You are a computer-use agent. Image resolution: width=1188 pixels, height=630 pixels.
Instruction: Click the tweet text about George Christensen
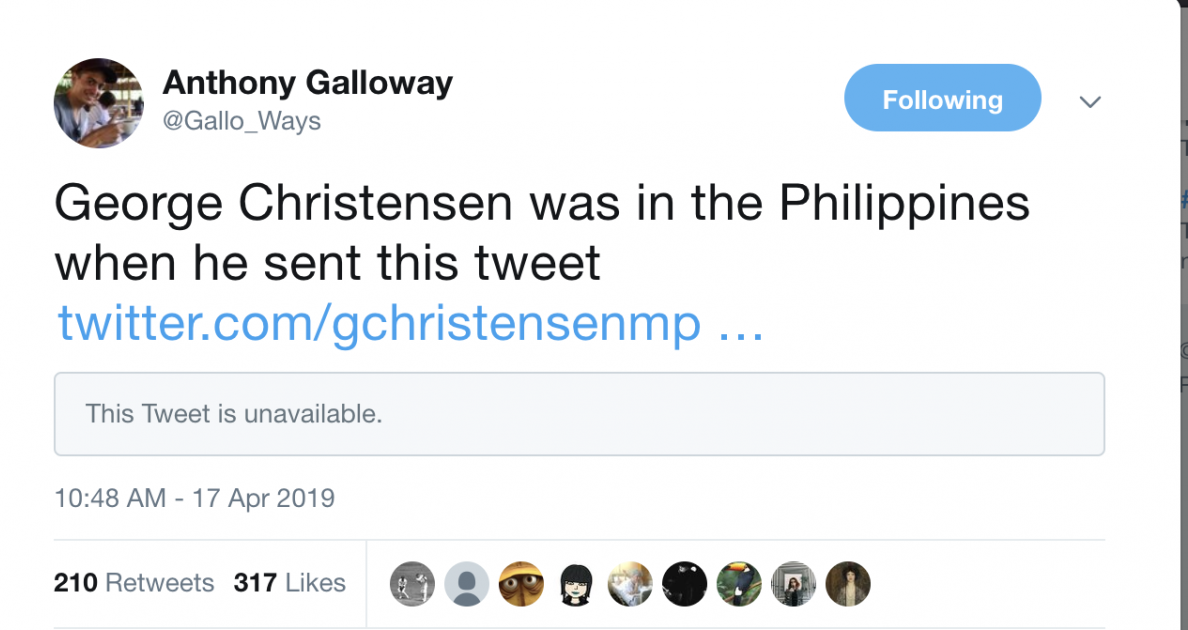click(540, 233)
